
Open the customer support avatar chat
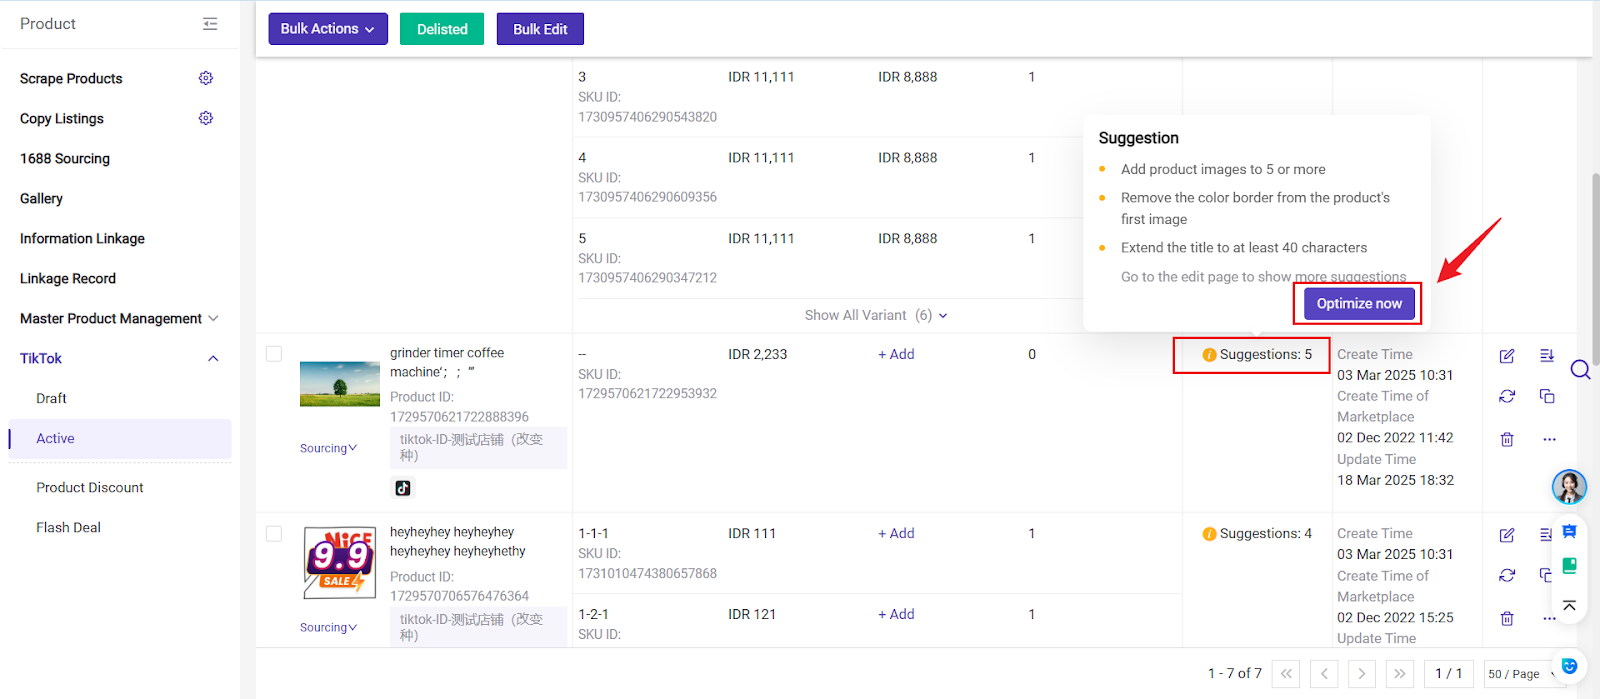click(x=1569, y=487)
